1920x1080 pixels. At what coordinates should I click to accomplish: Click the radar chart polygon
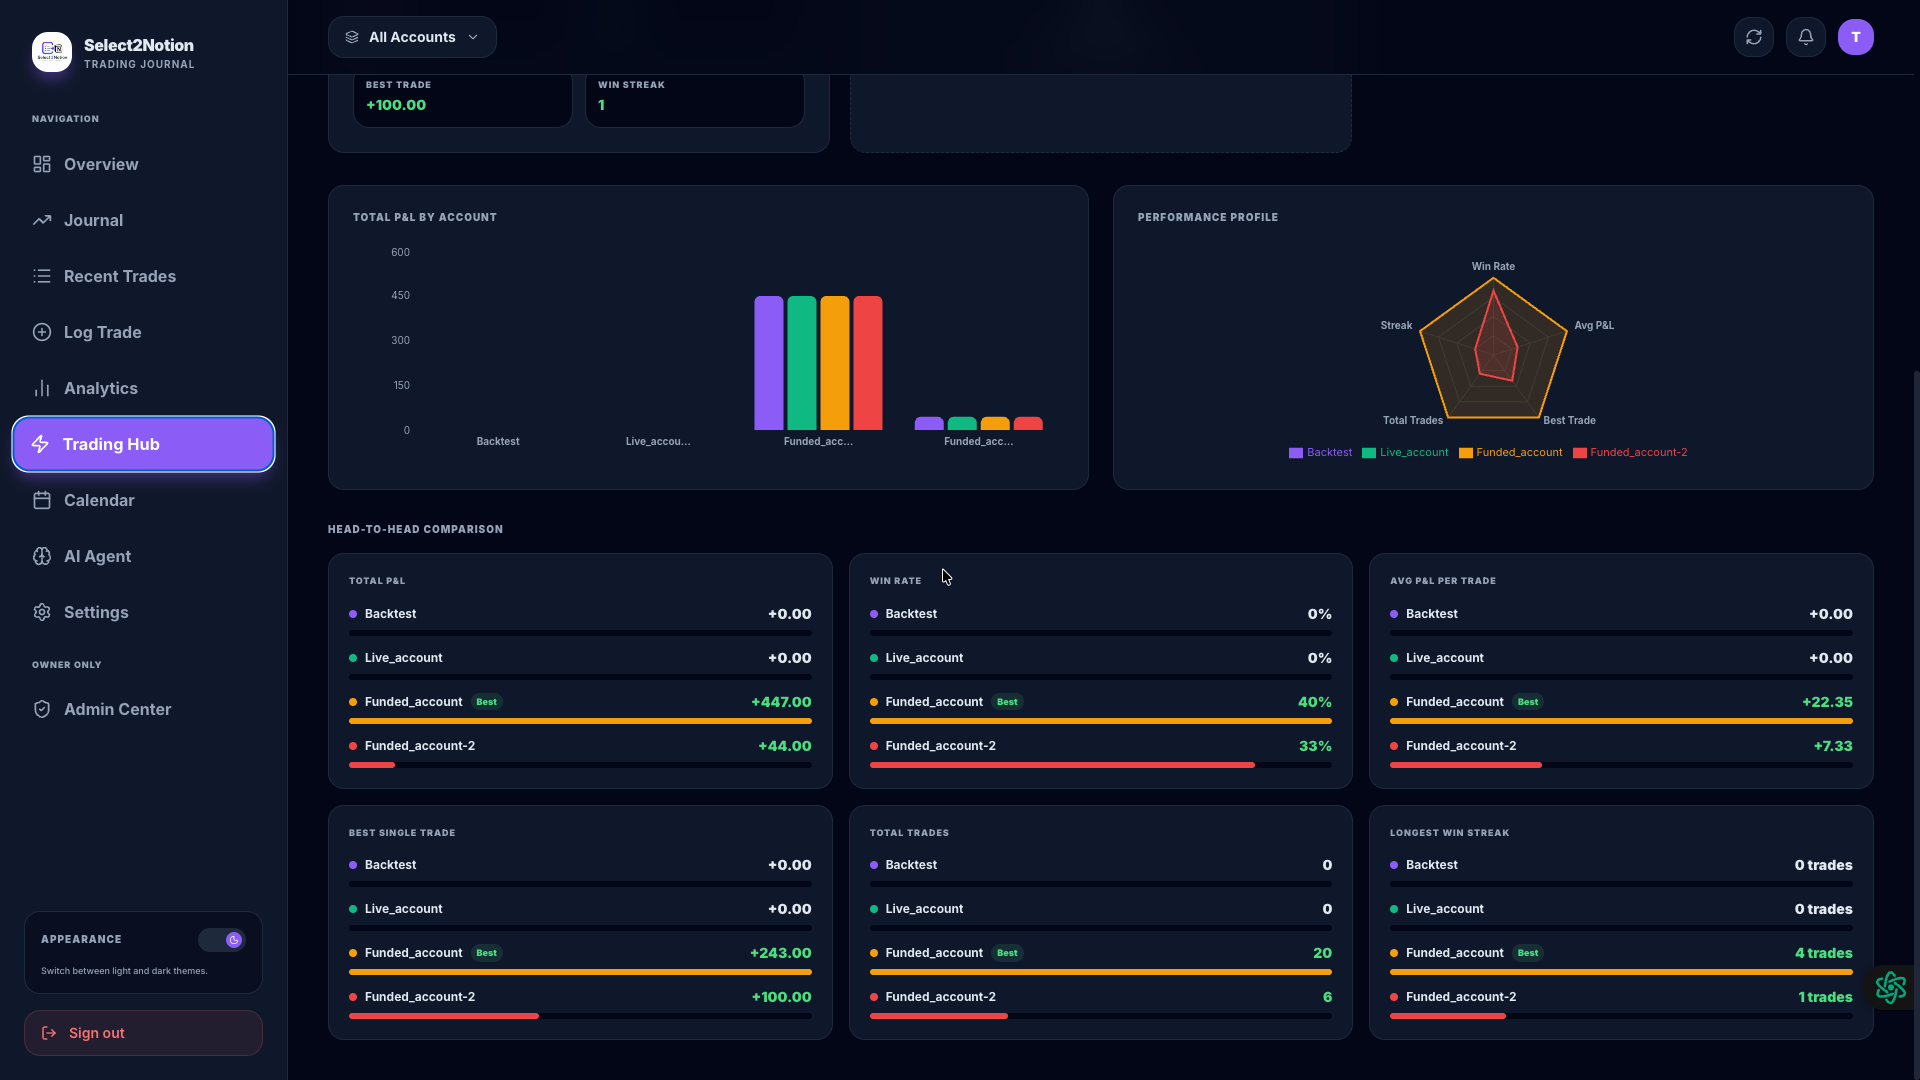[1493, 350]
